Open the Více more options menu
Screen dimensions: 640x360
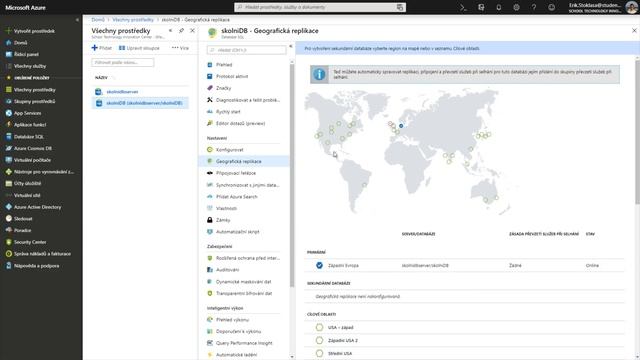(180, 48)
